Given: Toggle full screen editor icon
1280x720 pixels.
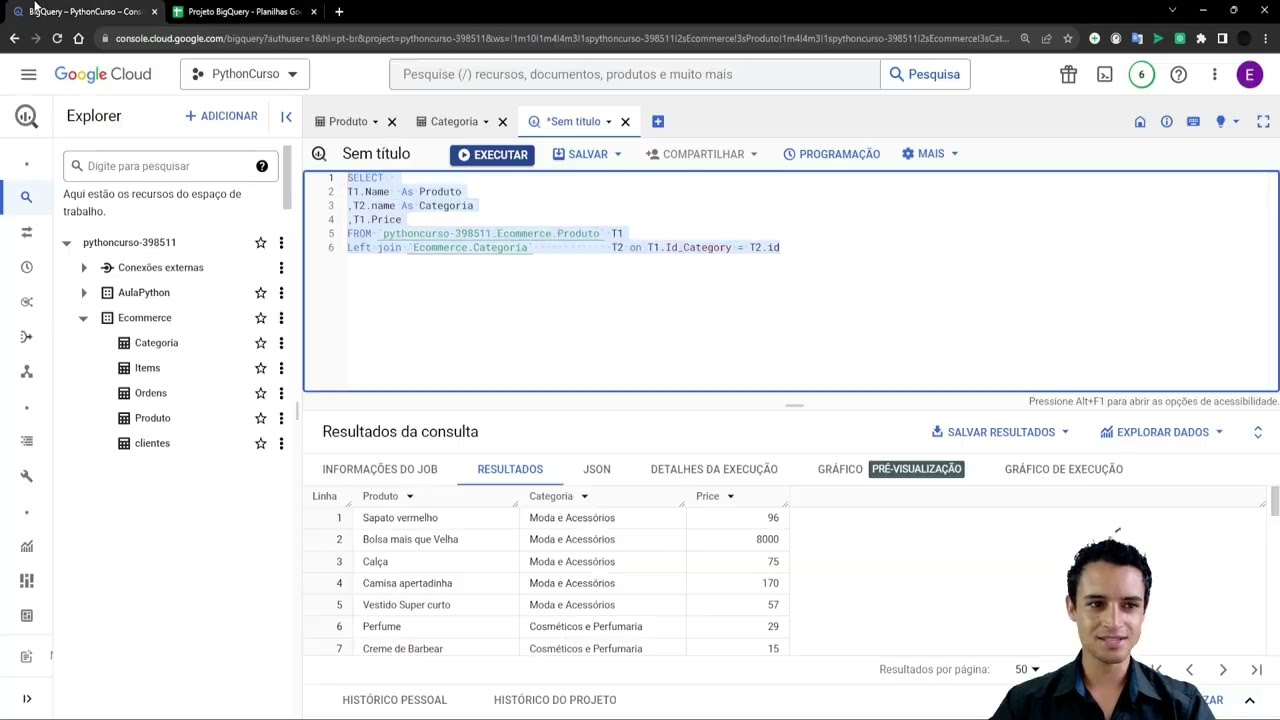Looking at the screenshot, I should 1263,121.
